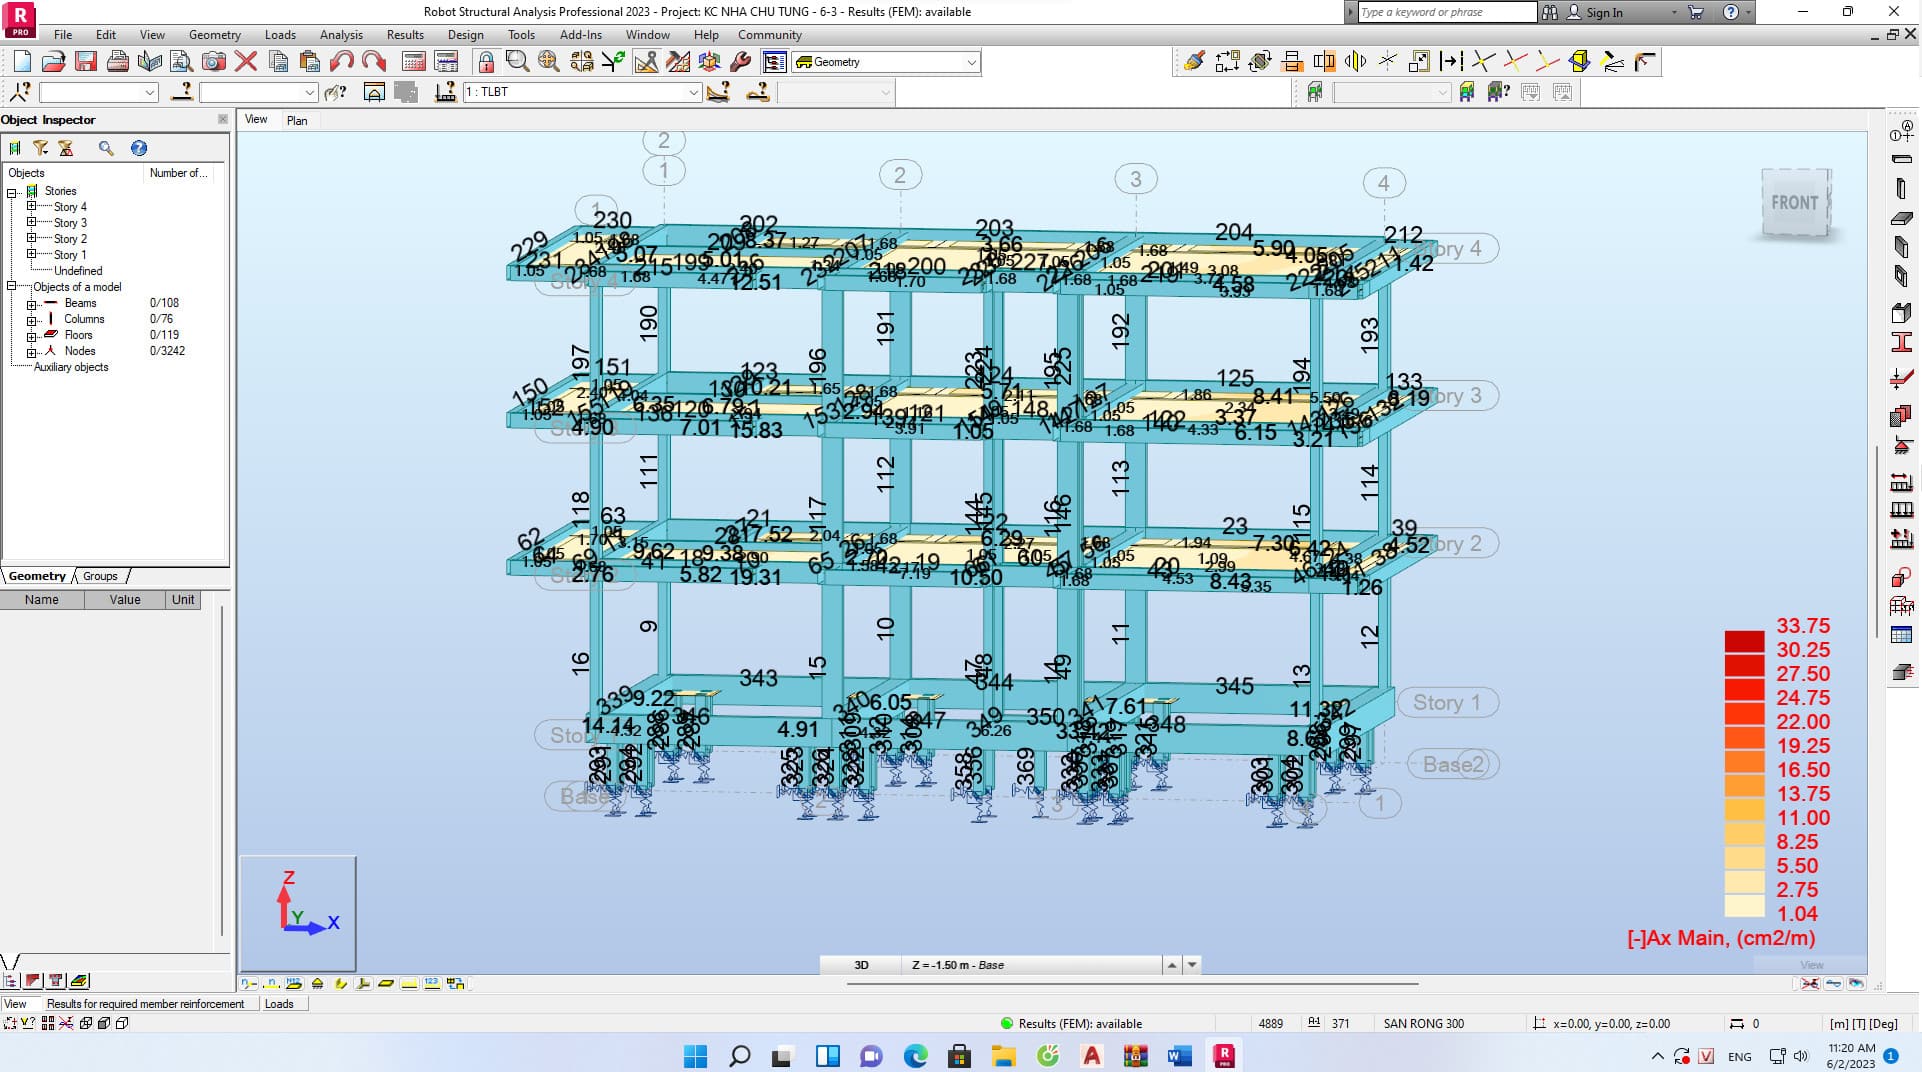Click the Undo arrow icon

coord(341,62)
